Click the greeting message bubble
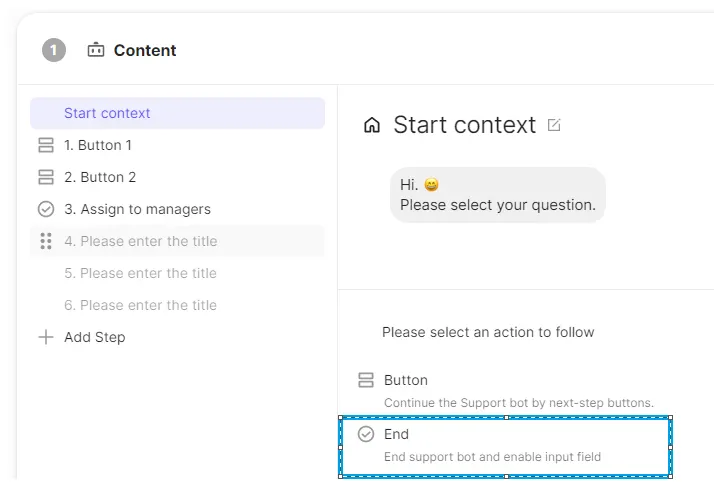The width and height of the screenshot is (714, 487). click(x=497, y=195)
